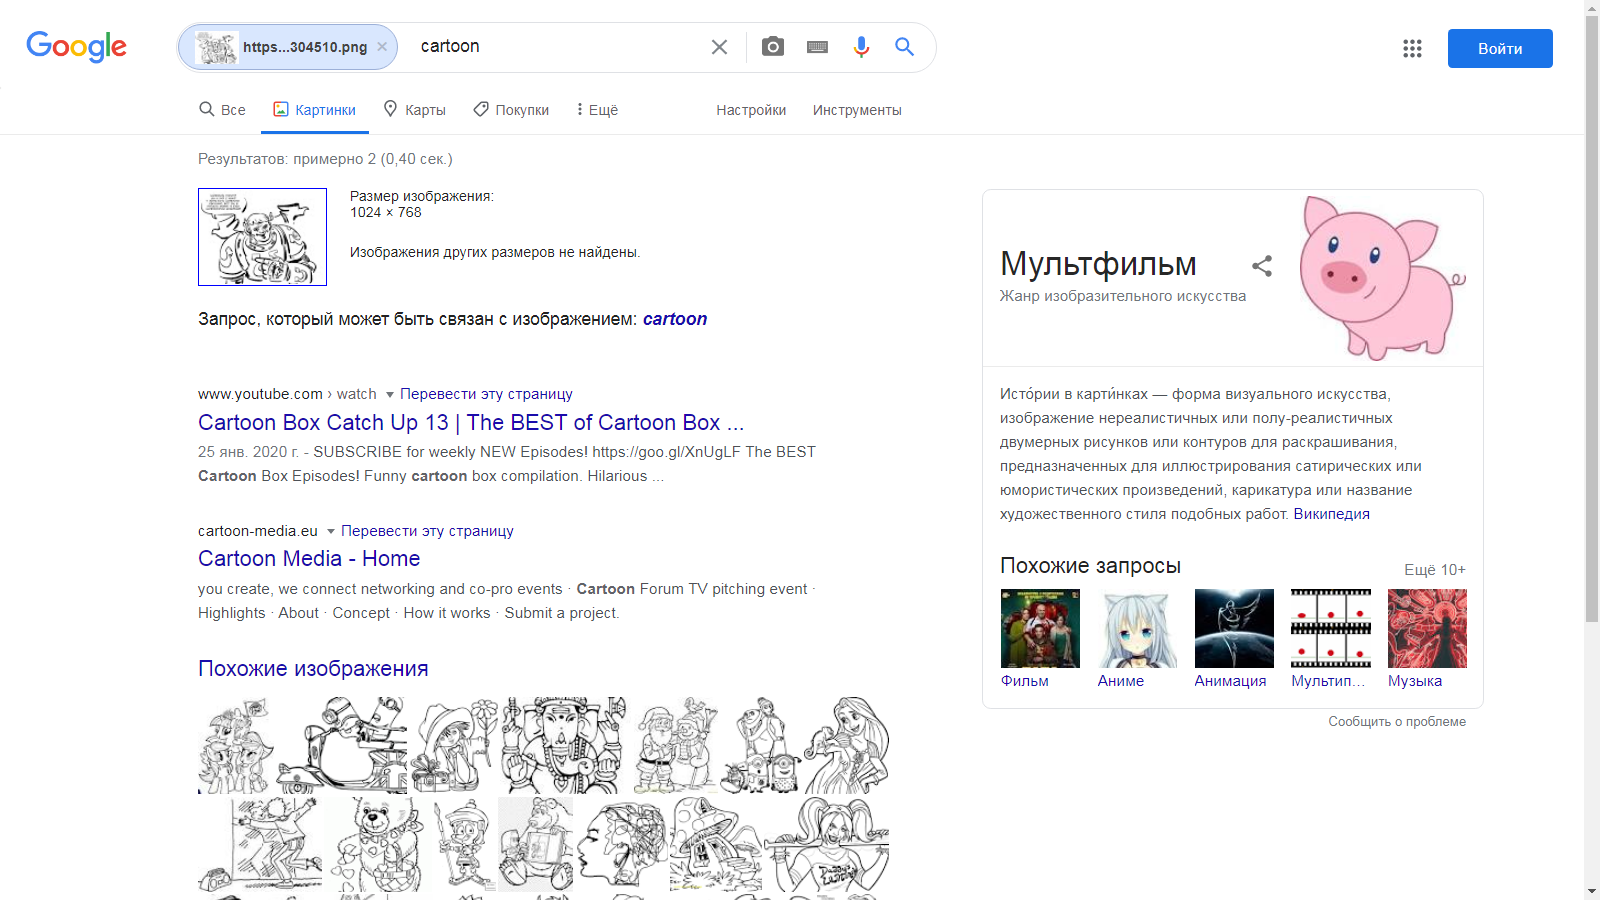Translate the YouTube result page
This screenshot has height=900, width=1600.
486,394
